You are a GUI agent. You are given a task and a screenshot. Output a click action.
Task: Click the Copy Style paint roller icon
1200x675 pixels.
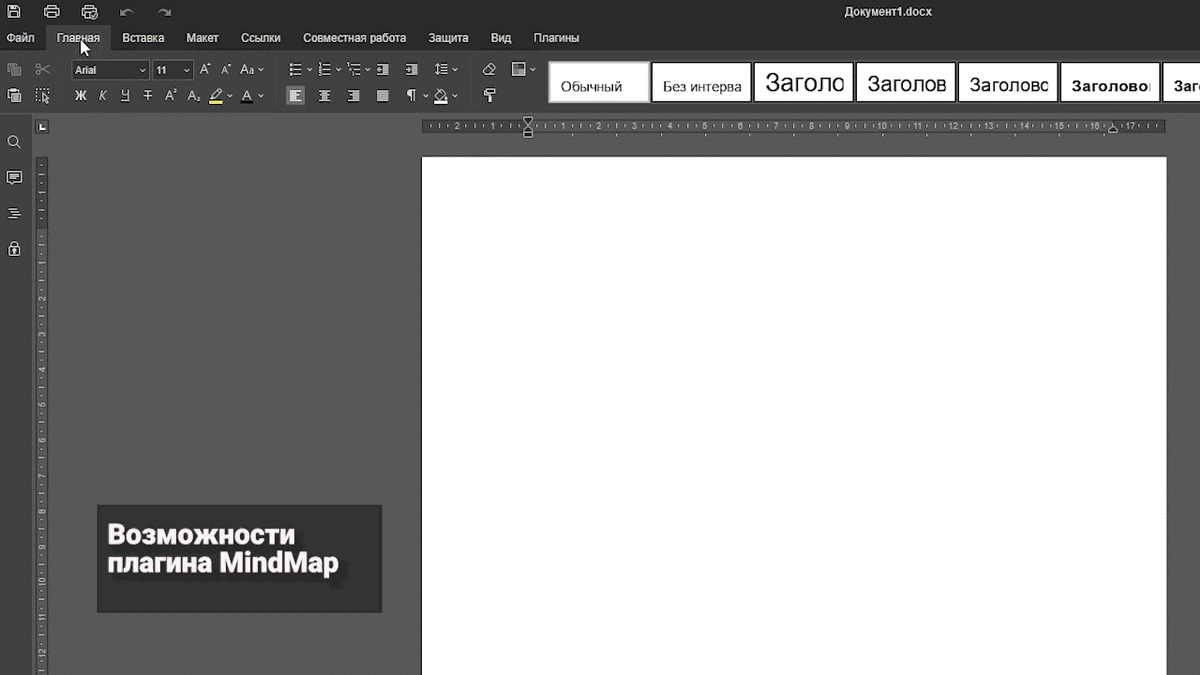489,96
